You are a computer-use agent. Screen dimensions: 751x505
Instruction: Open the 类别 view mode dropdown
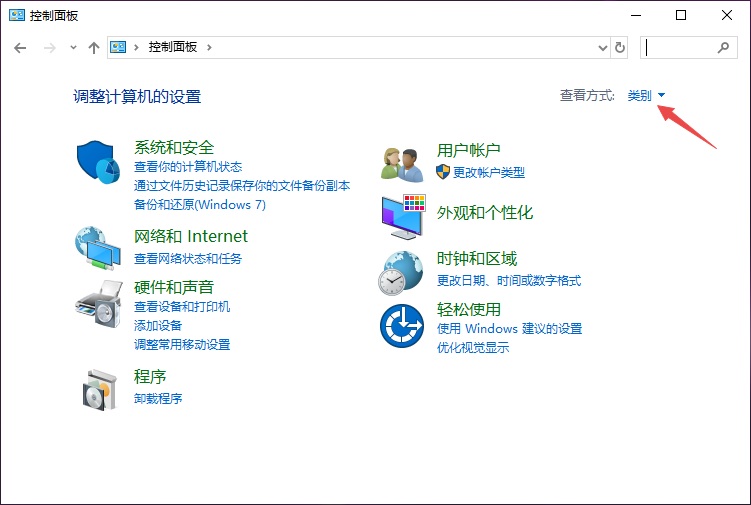point(646,95)
